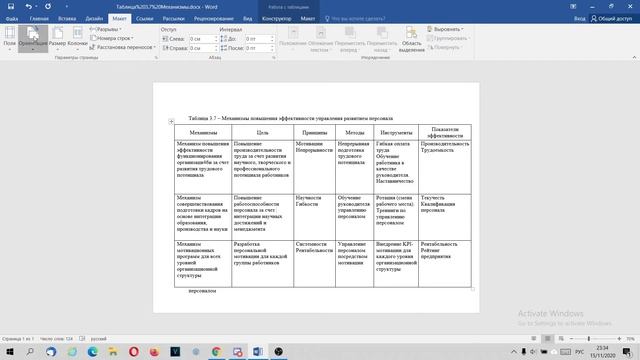Click the Инструменты header cell
The width and height of the screenshot is (640, 360).
[x=396, y=133]
